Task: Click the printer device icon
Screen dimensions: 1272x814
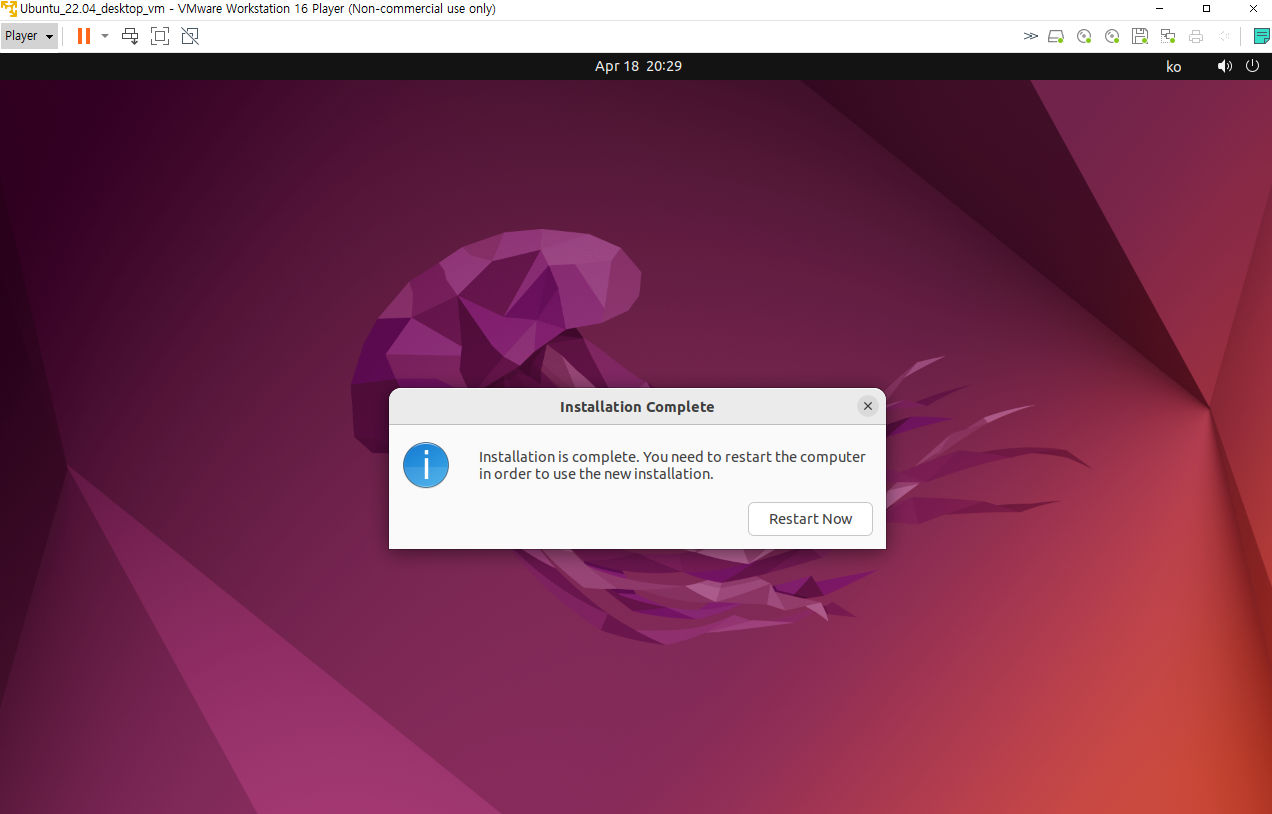Action: 1196,37
